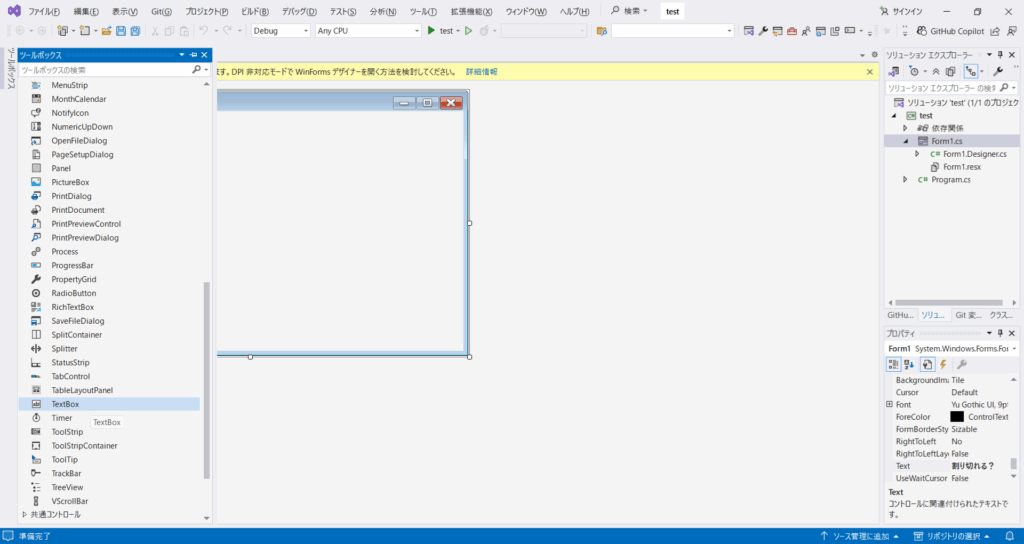Open the ビルド(B) menu
Viewport: 1024px width, 544px height.
pyautogui.click(x=255, y=11)
